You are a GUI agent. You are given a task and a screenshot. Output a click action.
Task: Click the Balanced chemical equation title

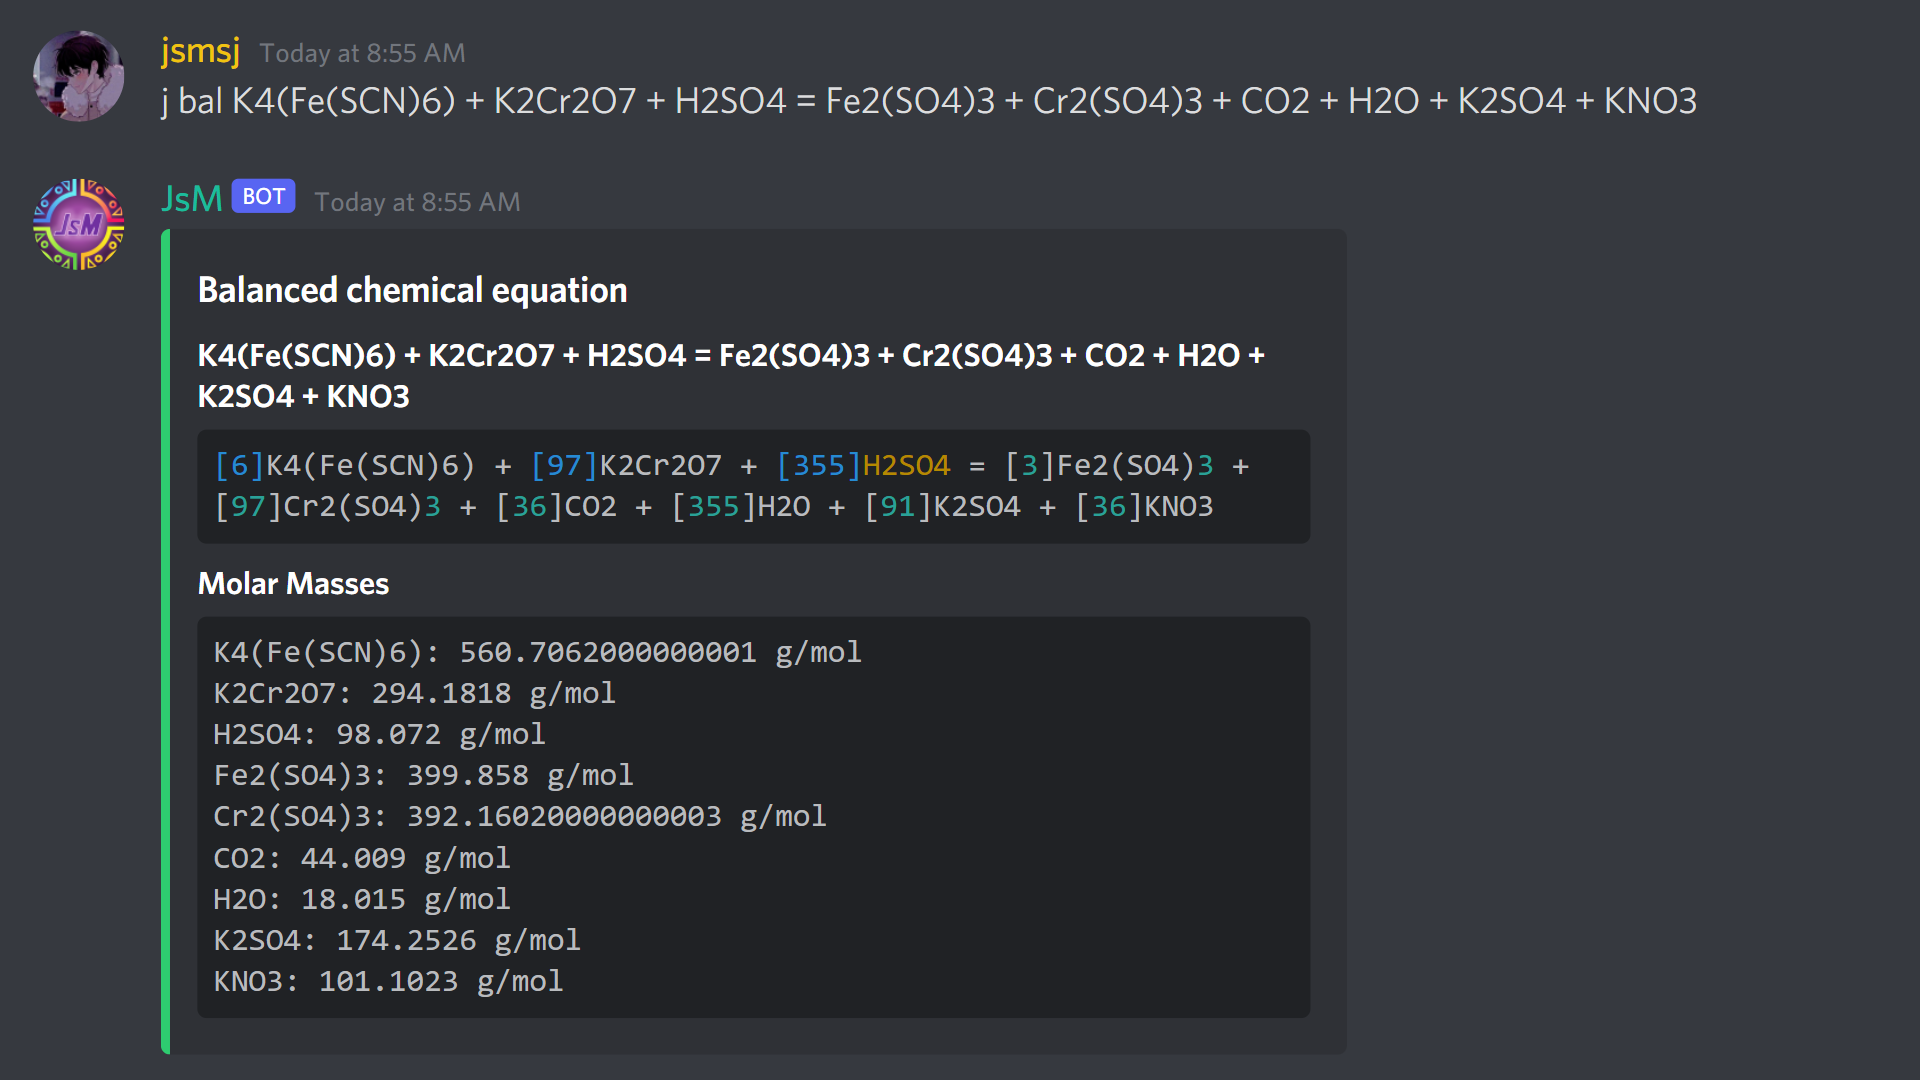coord(412,290)
